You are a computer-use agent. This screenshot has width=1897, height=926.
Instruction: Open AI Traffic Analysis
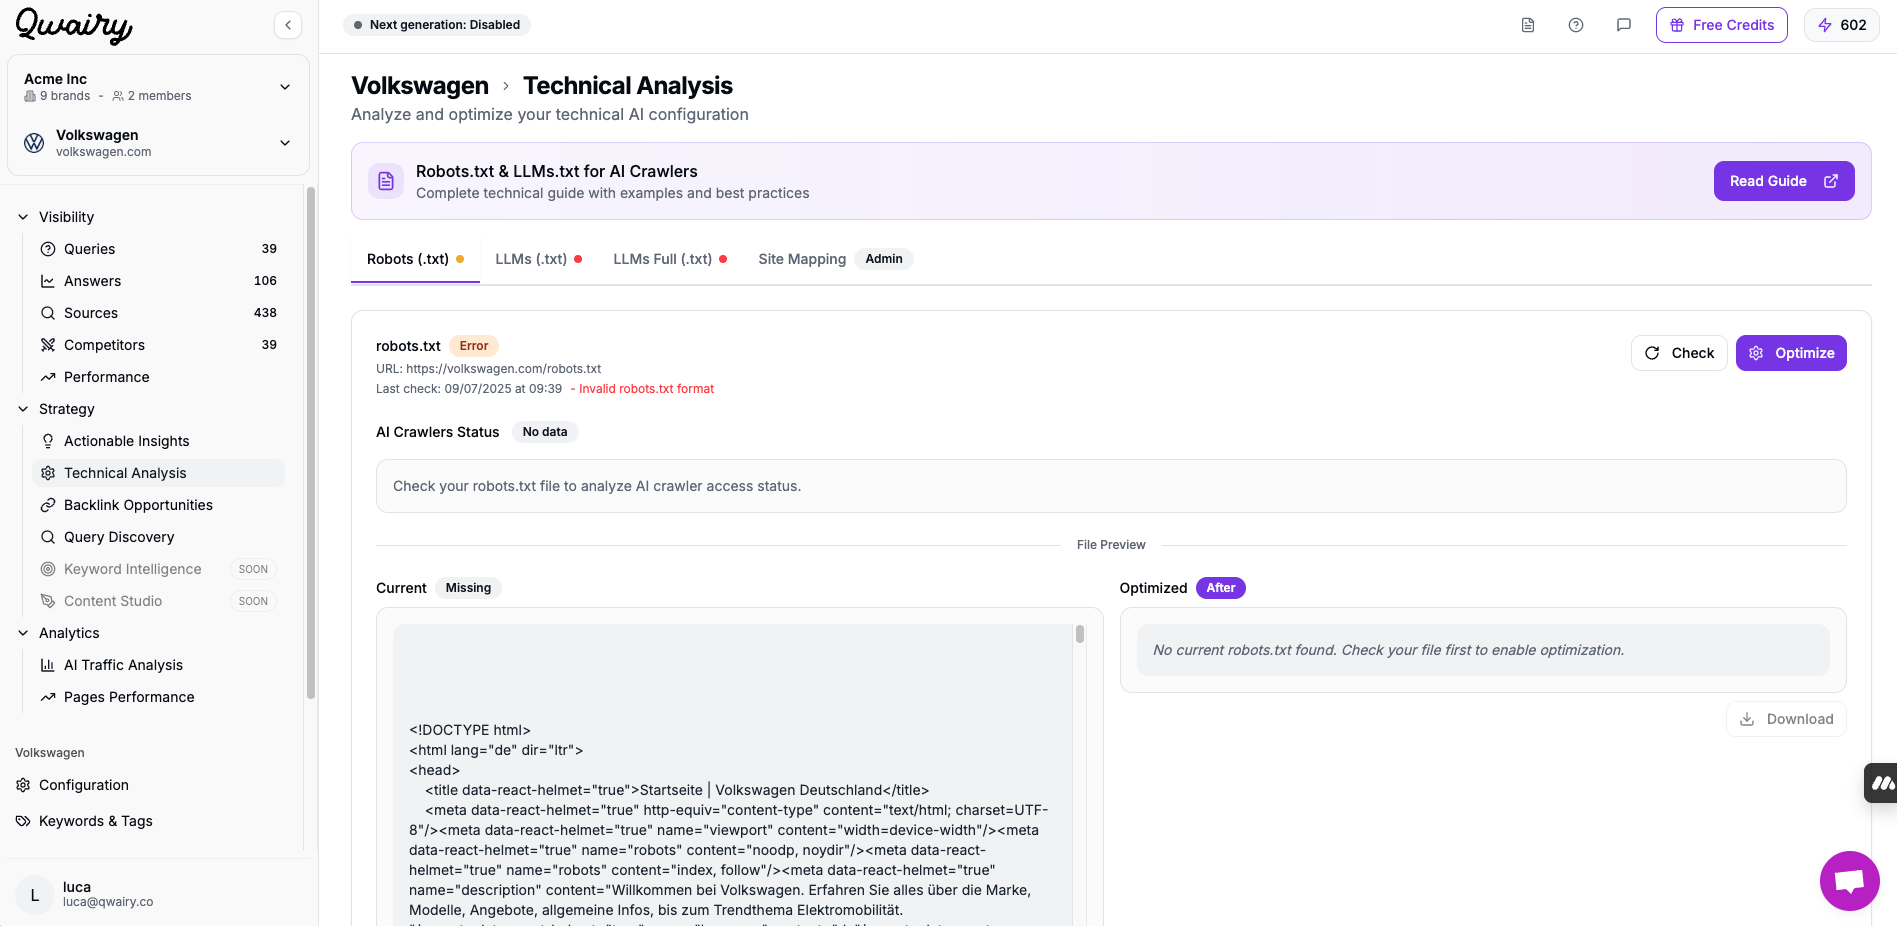(158, 665)
